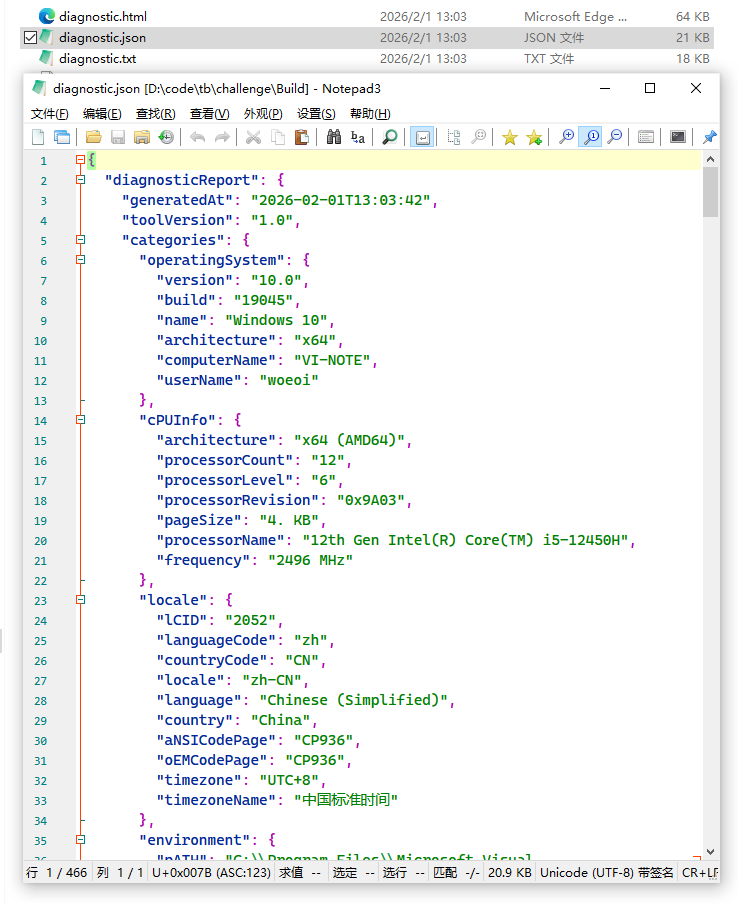Screen dimensions: 738x904
Task: Click the Zoom out magnifier icon
Action: (615, 137)
